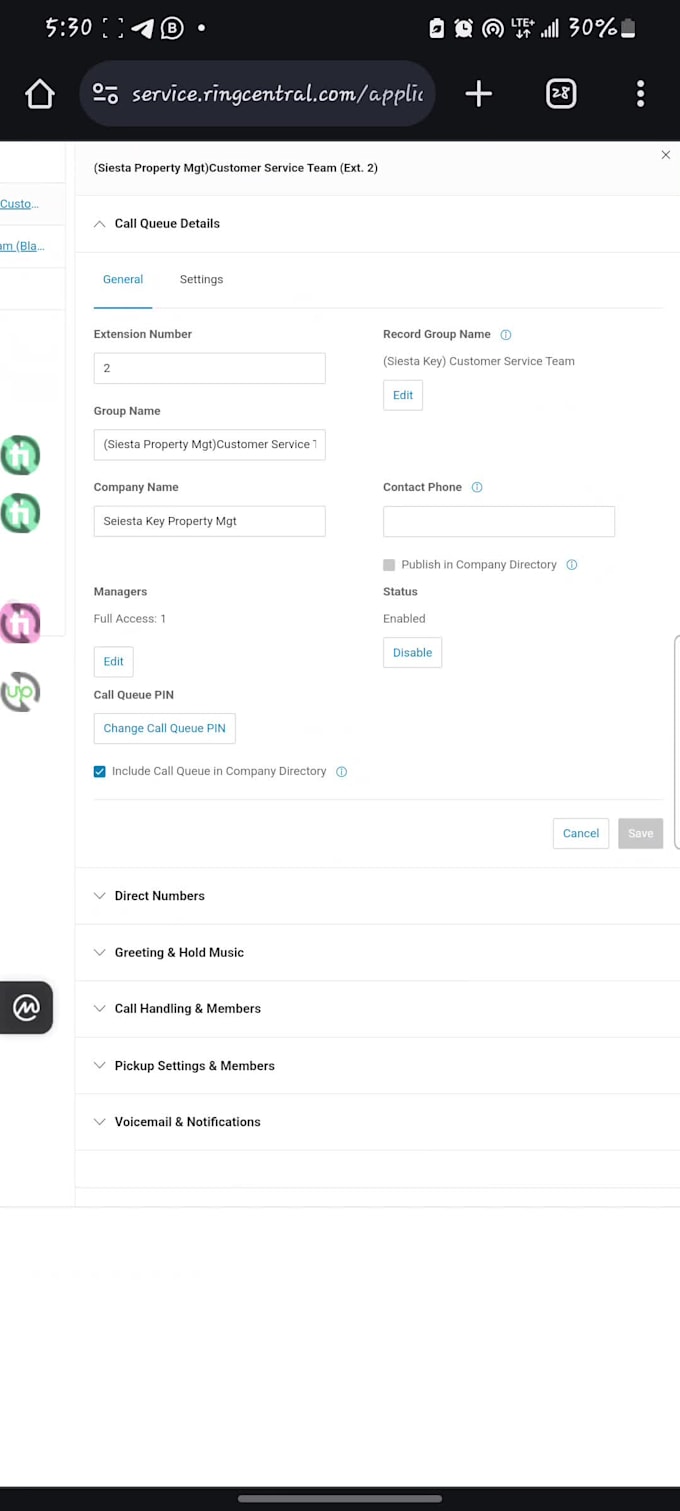Click the Cancel button
This screenshot has height=1511, width=680.
click(x=581, y=834)
